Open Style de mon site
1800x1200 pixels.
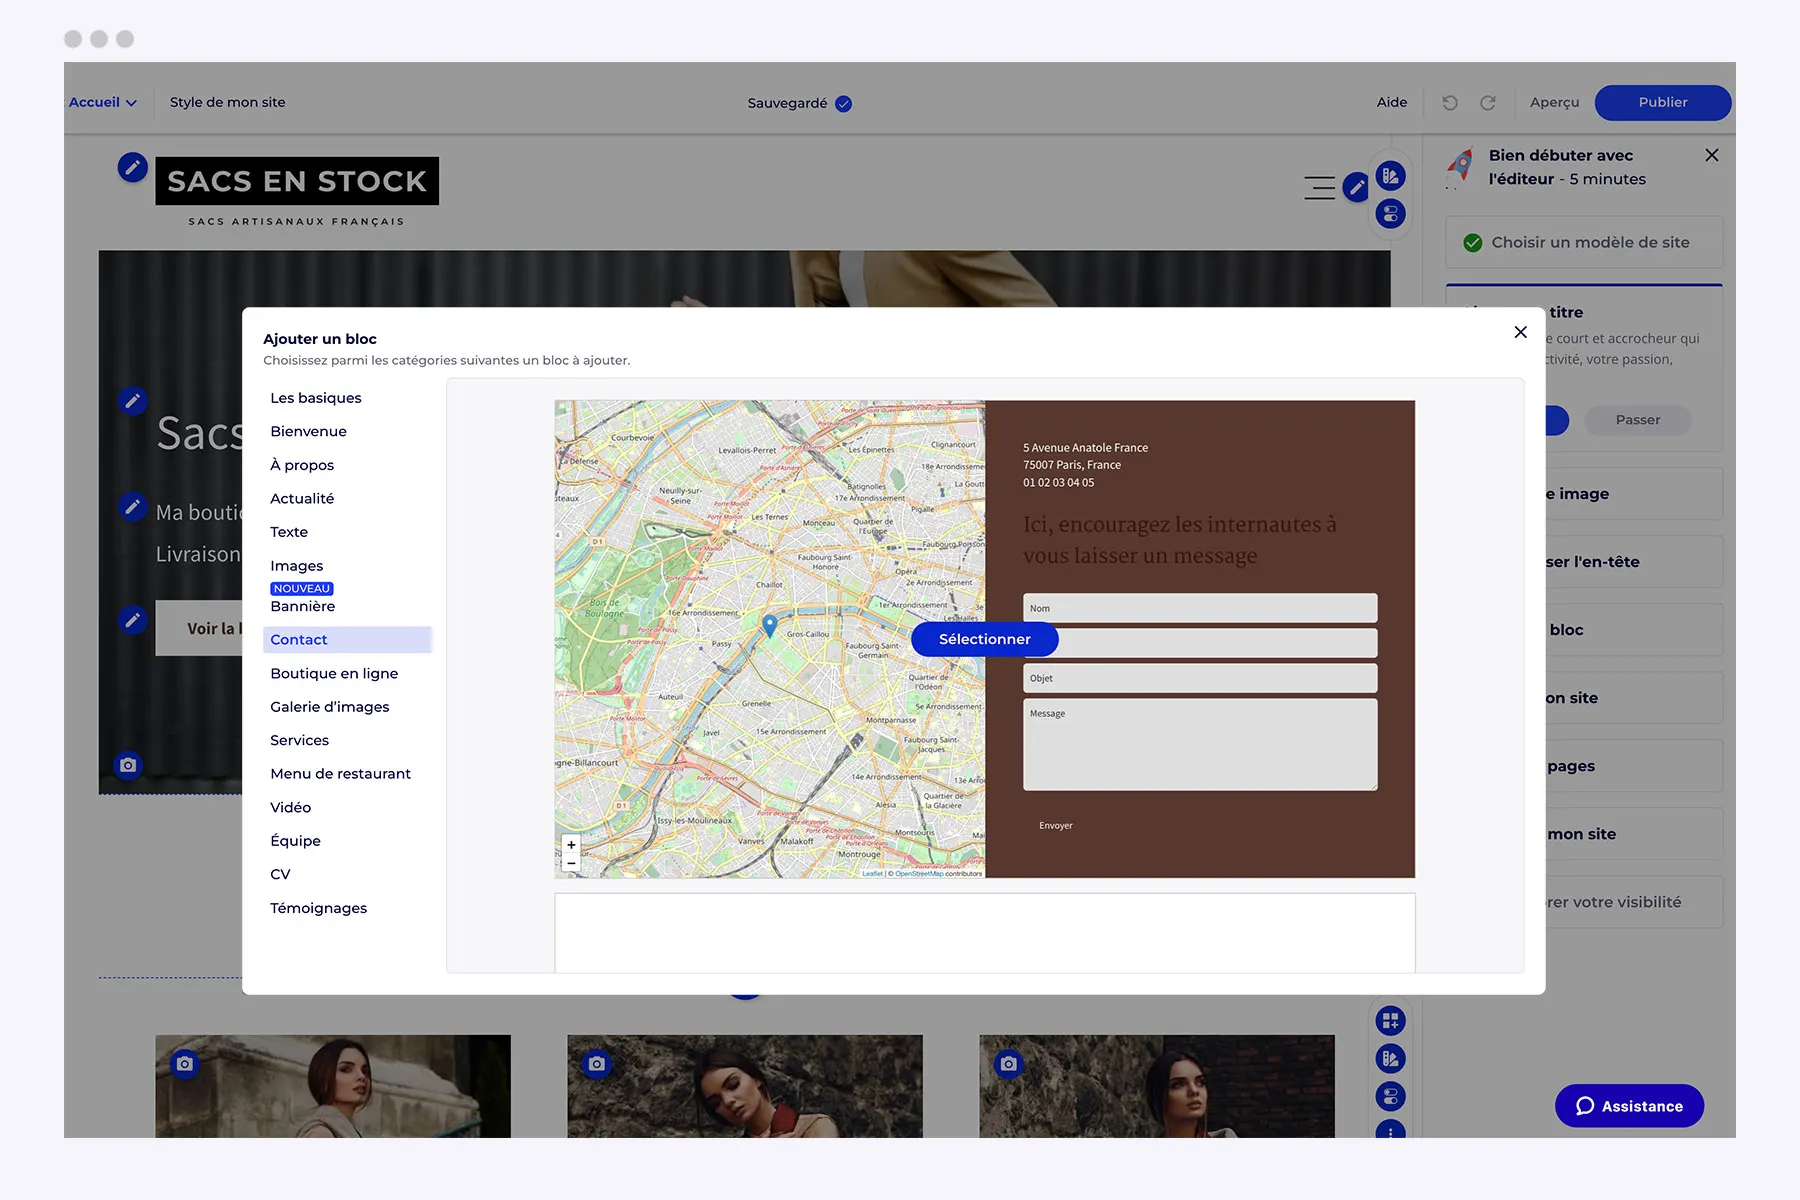pos(227,102)
